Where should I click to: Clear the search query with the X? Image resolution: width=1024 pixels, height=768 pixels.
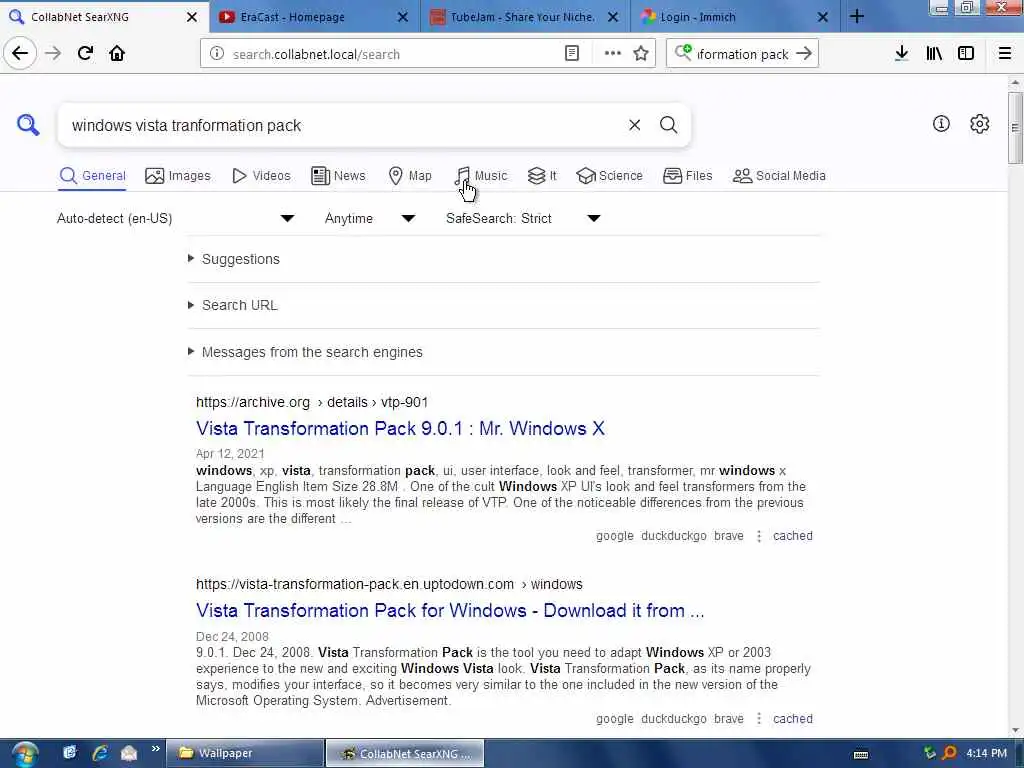click(x=635, y=125)
